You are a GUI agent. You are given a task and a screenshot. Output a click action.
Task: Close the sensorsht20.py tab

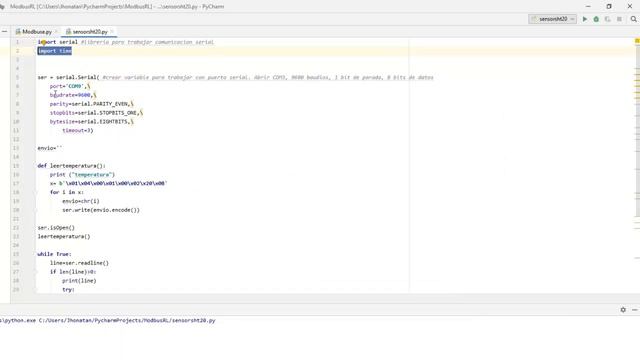tap(112, 31)
